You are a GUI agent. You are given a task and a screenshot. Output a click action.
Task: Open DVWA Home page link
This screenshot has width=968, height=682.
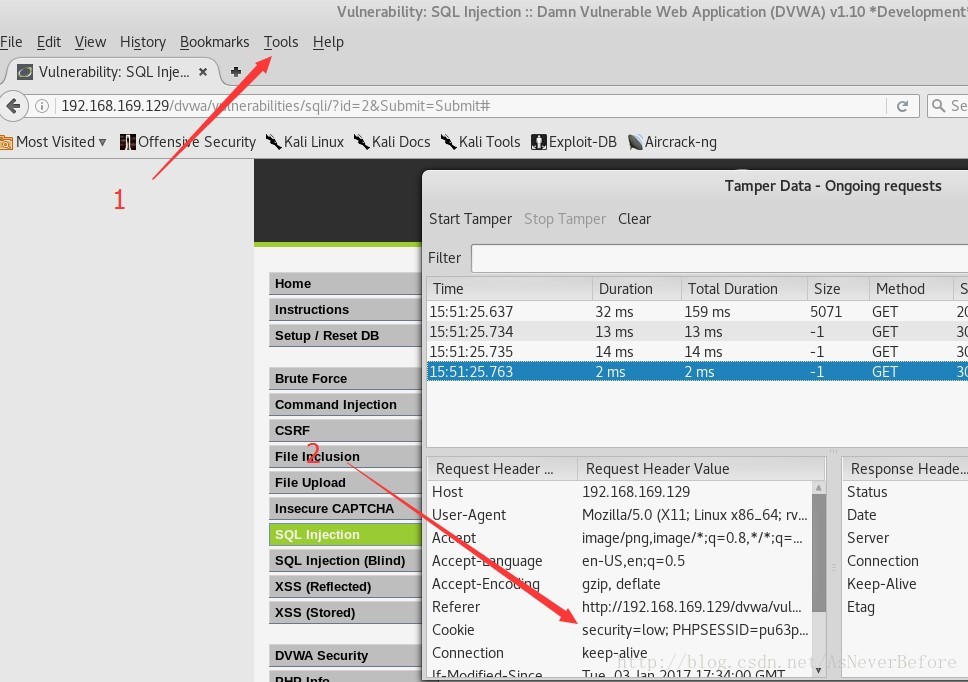coord(346,284)
